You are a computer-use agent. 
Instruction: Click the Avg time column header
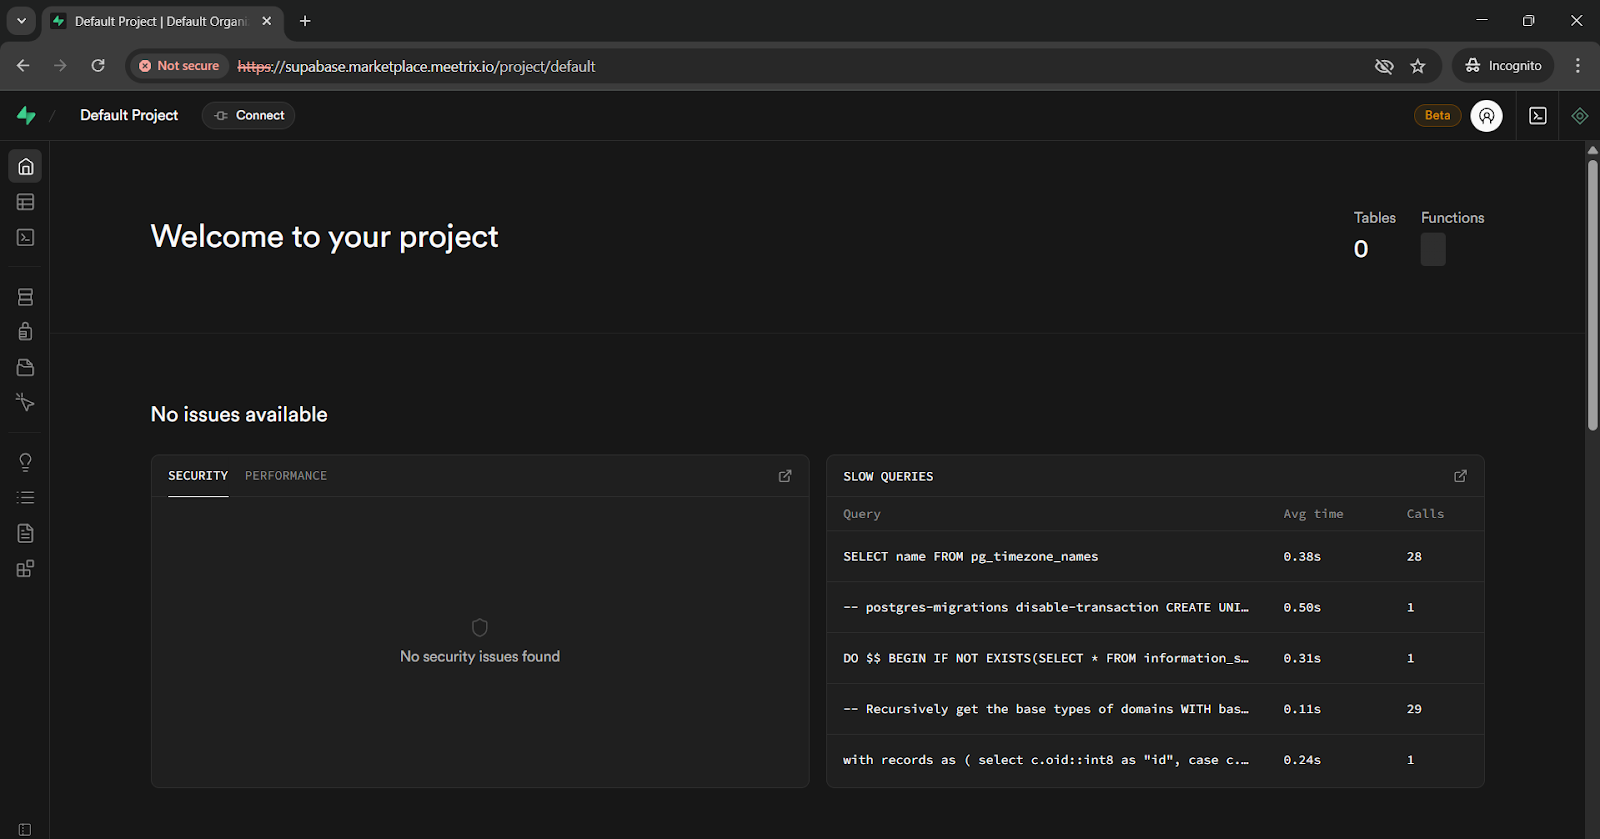(x=1313, y=514)
